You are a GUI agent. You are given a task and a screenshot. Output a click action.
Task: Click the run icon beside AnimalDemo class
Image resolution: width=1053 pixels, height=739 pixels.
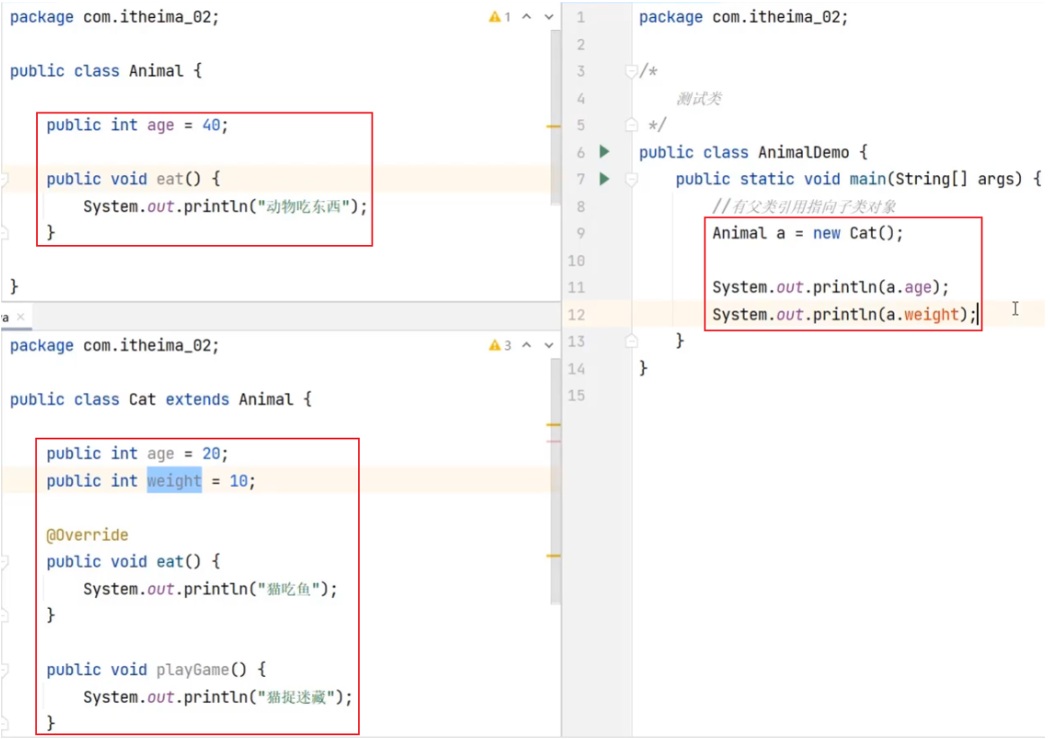[604, 152]
